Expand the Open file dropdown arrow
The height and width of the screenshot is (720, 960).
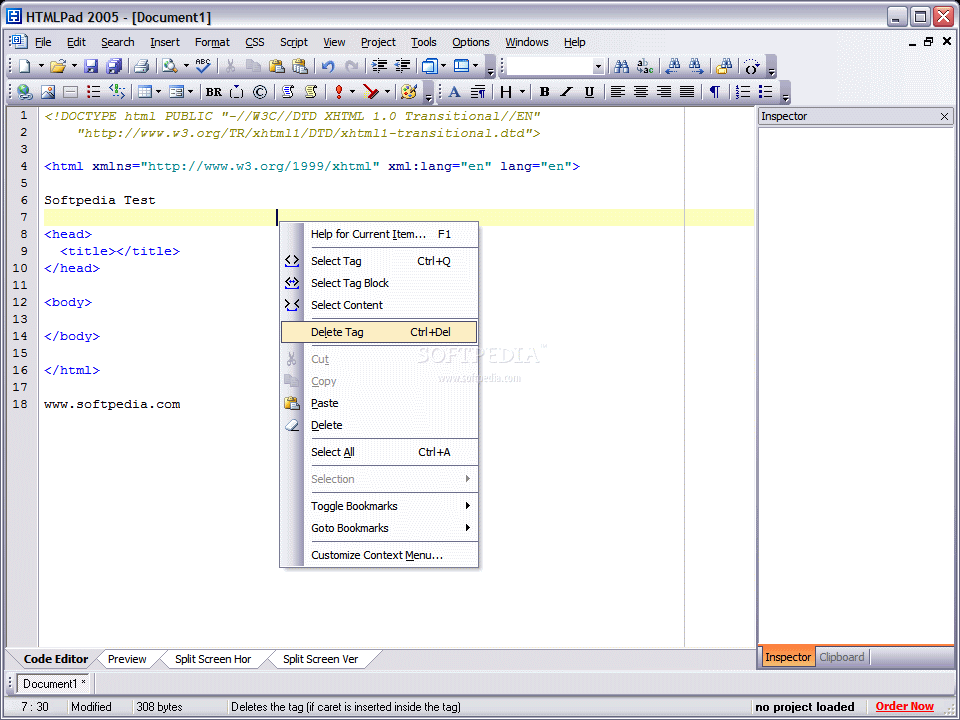click(74, 66)
